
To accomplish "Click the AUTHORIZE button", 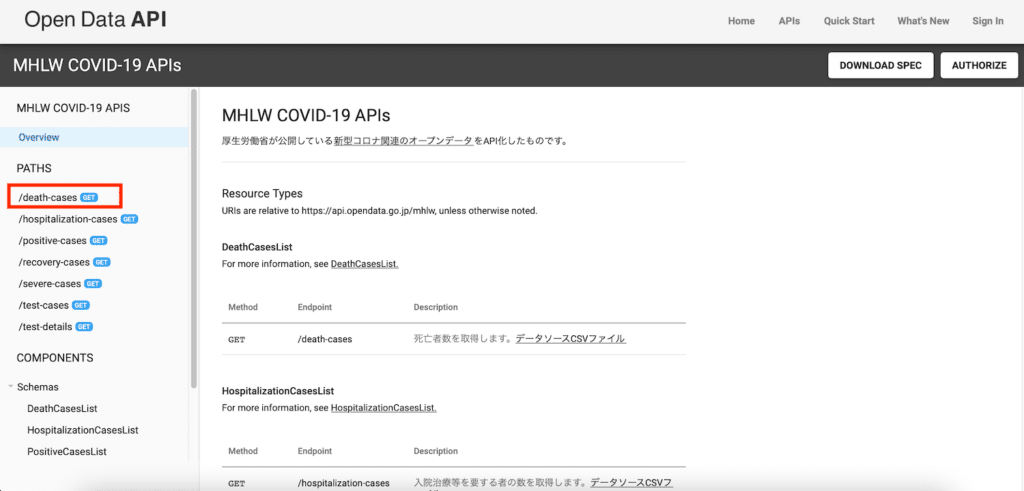I will [979, 65].
